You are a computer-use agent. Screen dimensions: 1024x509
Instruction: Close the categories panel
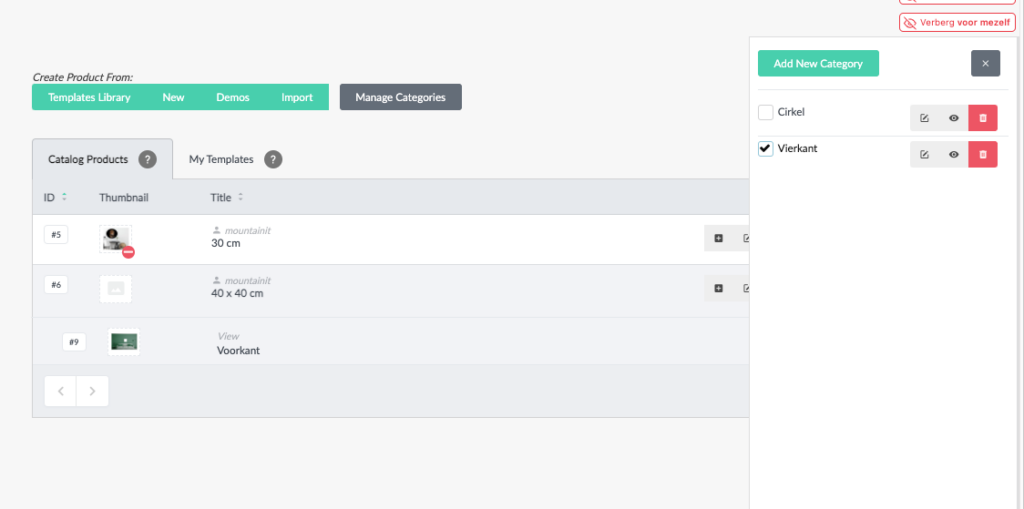[985, 63]
